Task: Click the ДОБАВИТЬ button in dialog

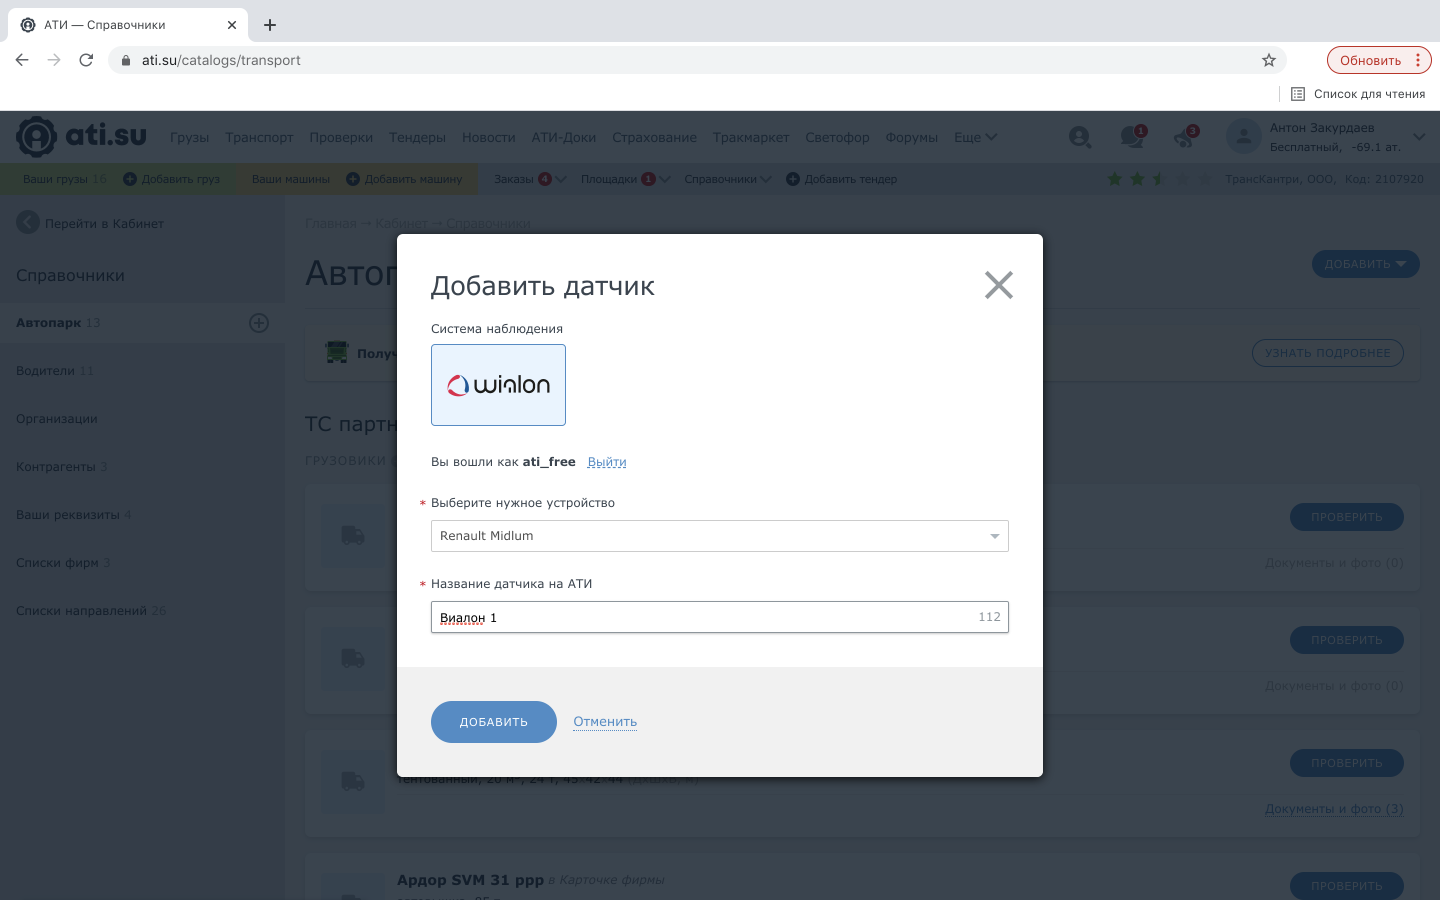Action: pos(494,722)
